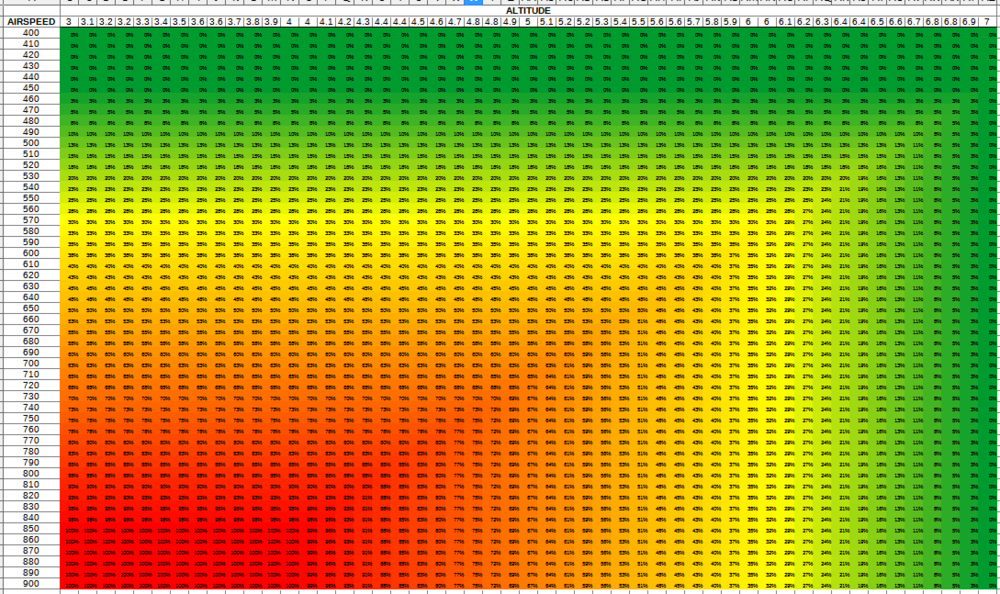The height and width of the screenshot is (594, 1000).
Task: Select airspeed row label 770
Action: [31, 440]
